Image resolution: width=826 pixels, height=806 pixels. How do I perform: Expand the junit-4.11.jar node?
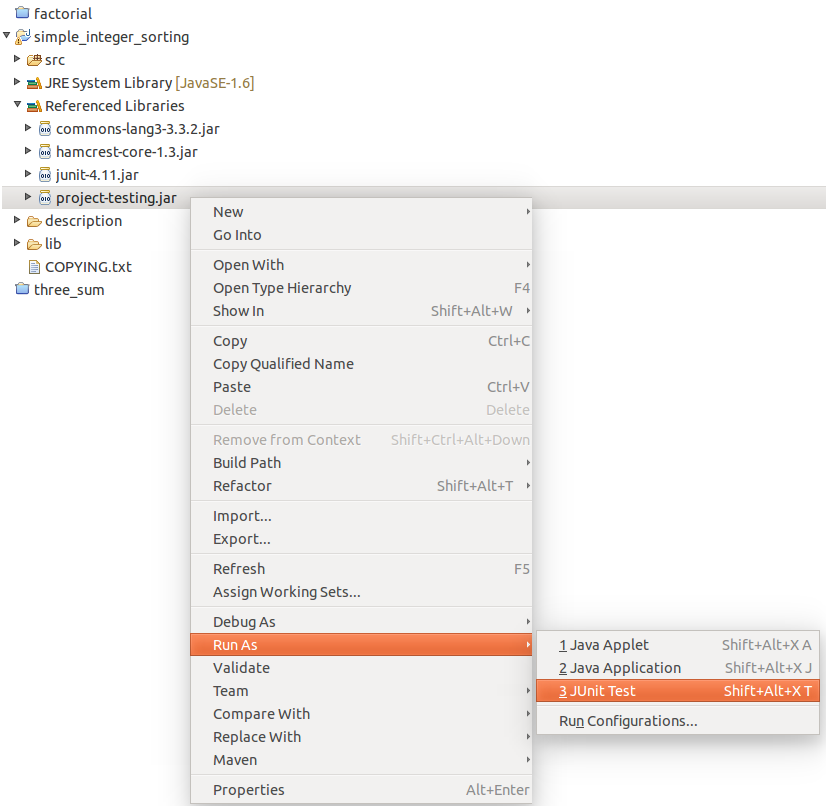(28, 174)
